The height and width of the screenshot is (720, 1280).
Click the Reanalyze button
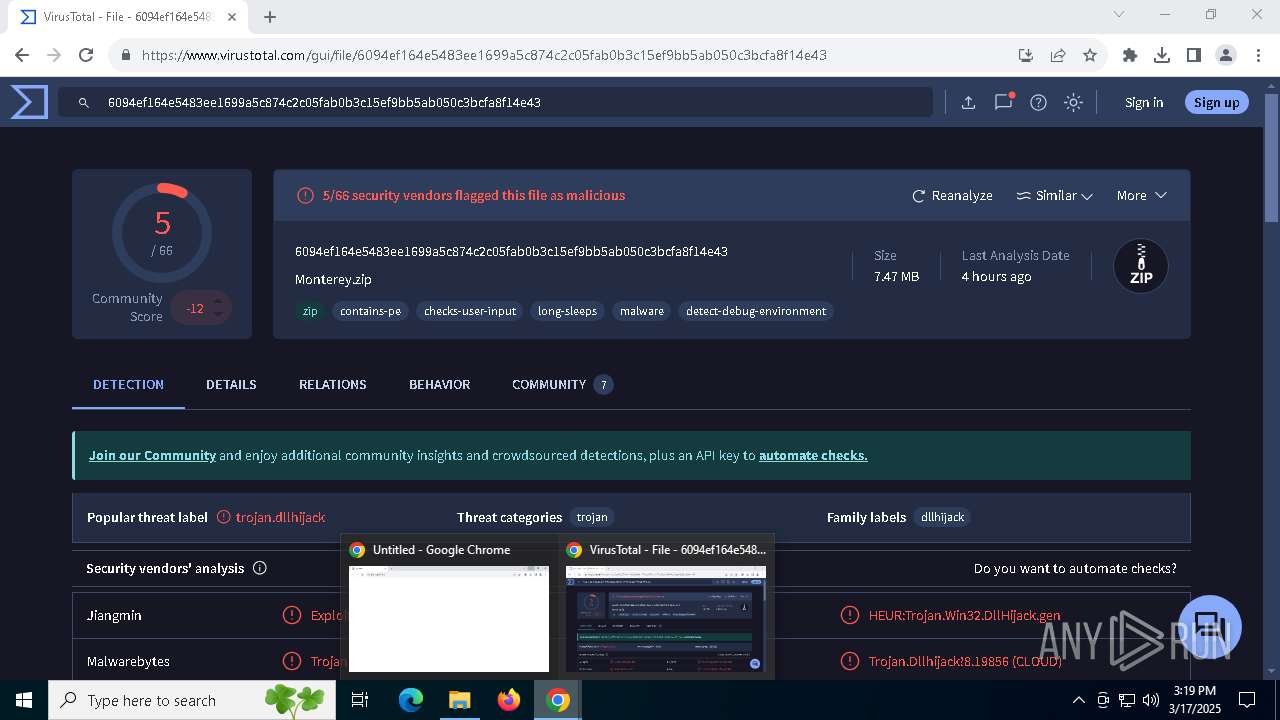point(952,195)
